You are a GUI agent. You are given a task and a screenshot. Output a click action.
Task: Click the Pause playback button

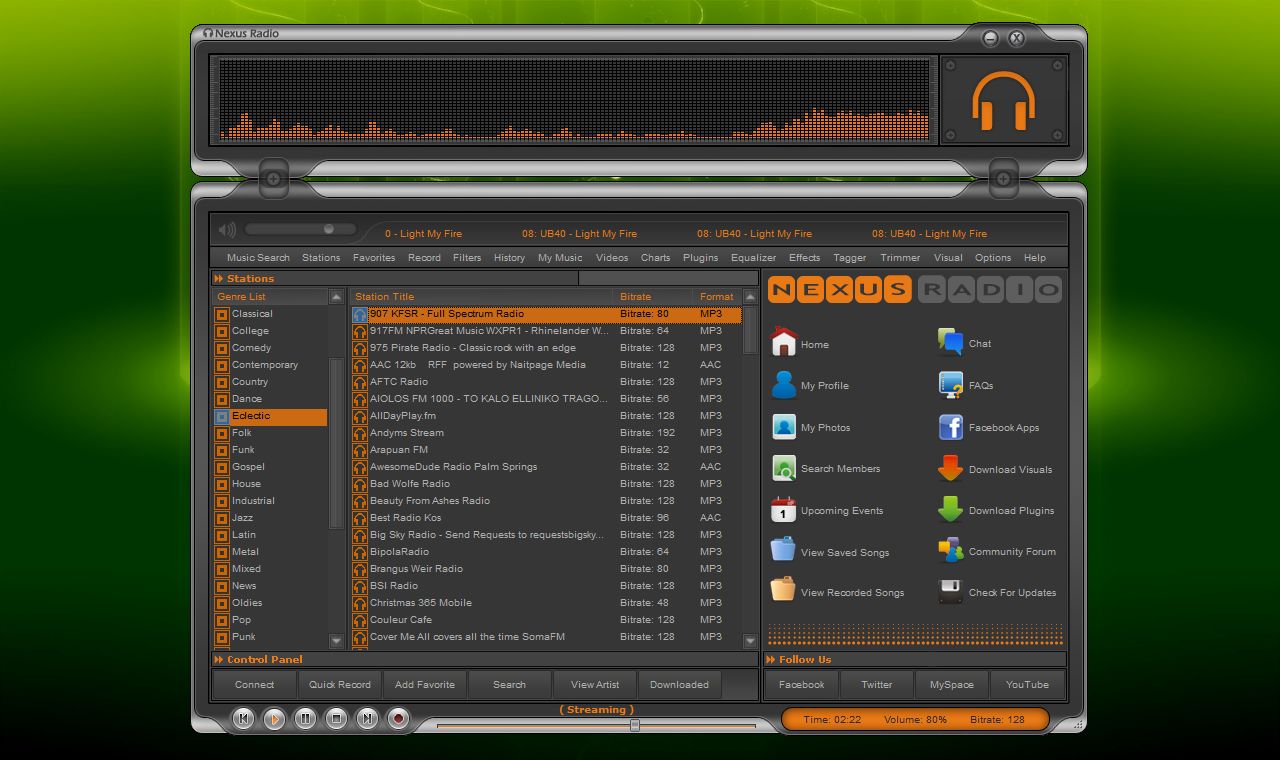coord(305,718)
